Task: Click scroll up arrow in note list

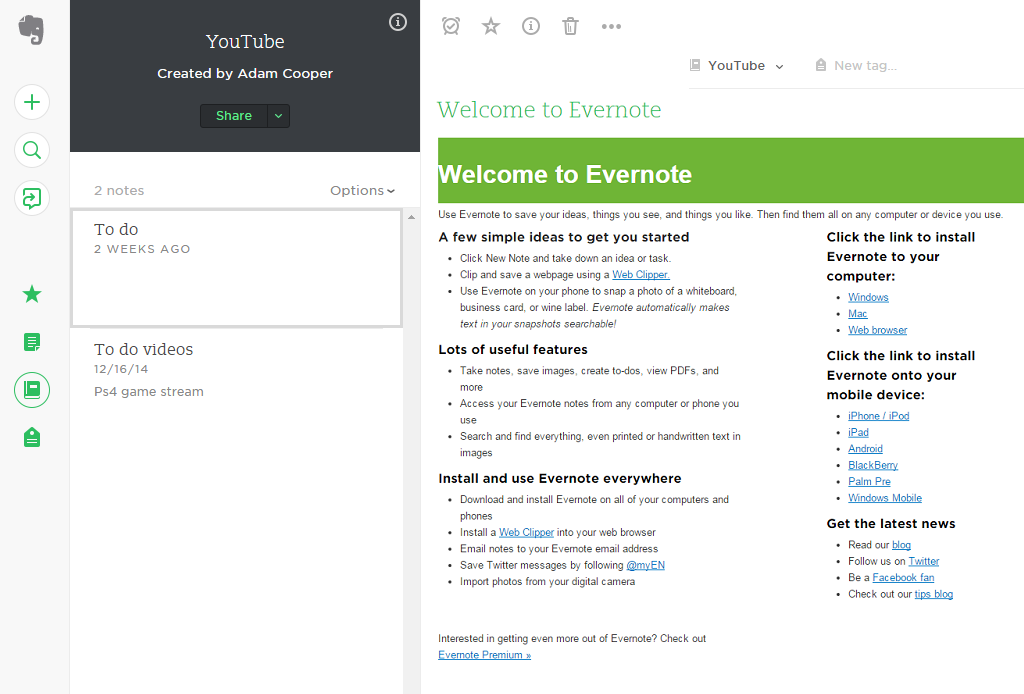Action: tap(411, 217)
